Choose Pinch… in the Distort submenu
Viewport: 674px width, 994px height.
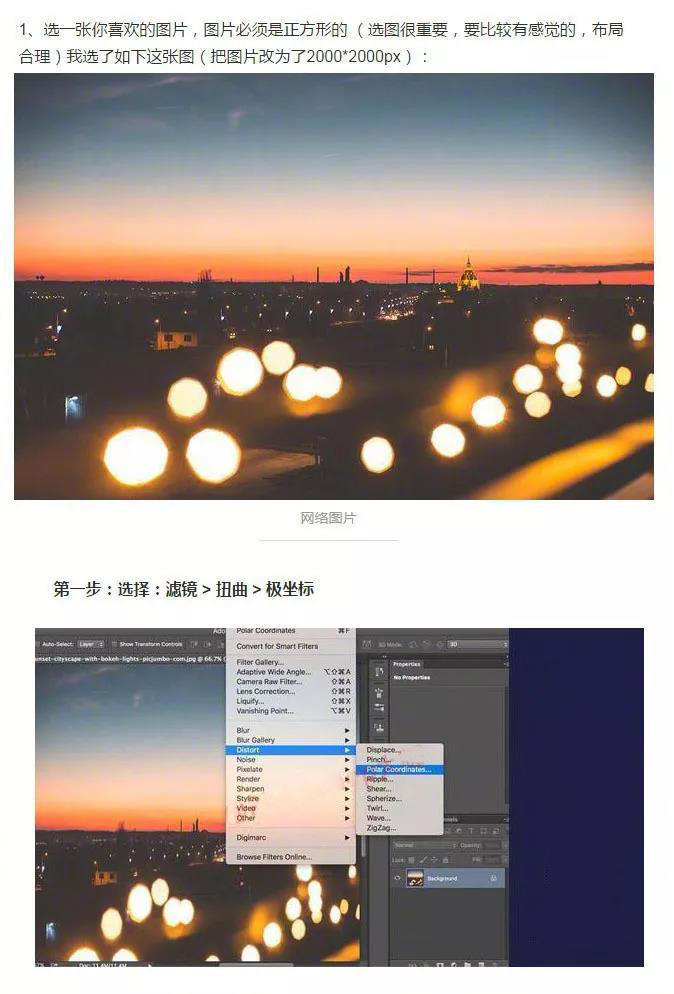[x=399, y=759]
